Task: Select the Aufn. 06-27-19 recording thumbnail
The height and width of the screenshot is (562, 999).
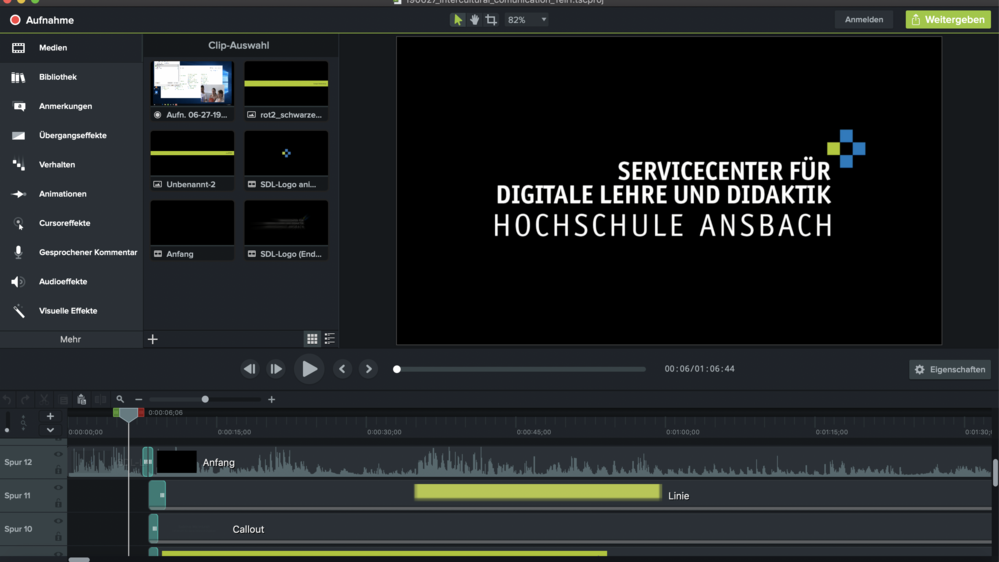Action: 192,90
